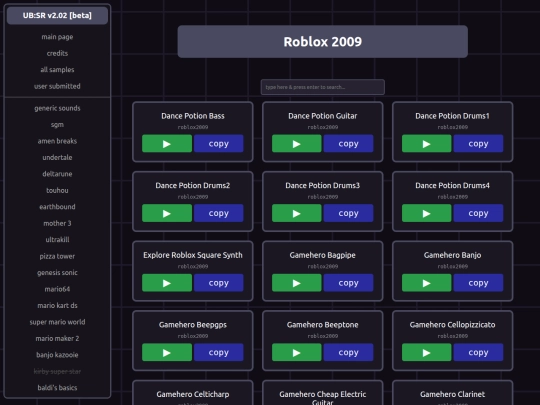Play the Dance Potion Drums4 sample

tap(426, 213)
